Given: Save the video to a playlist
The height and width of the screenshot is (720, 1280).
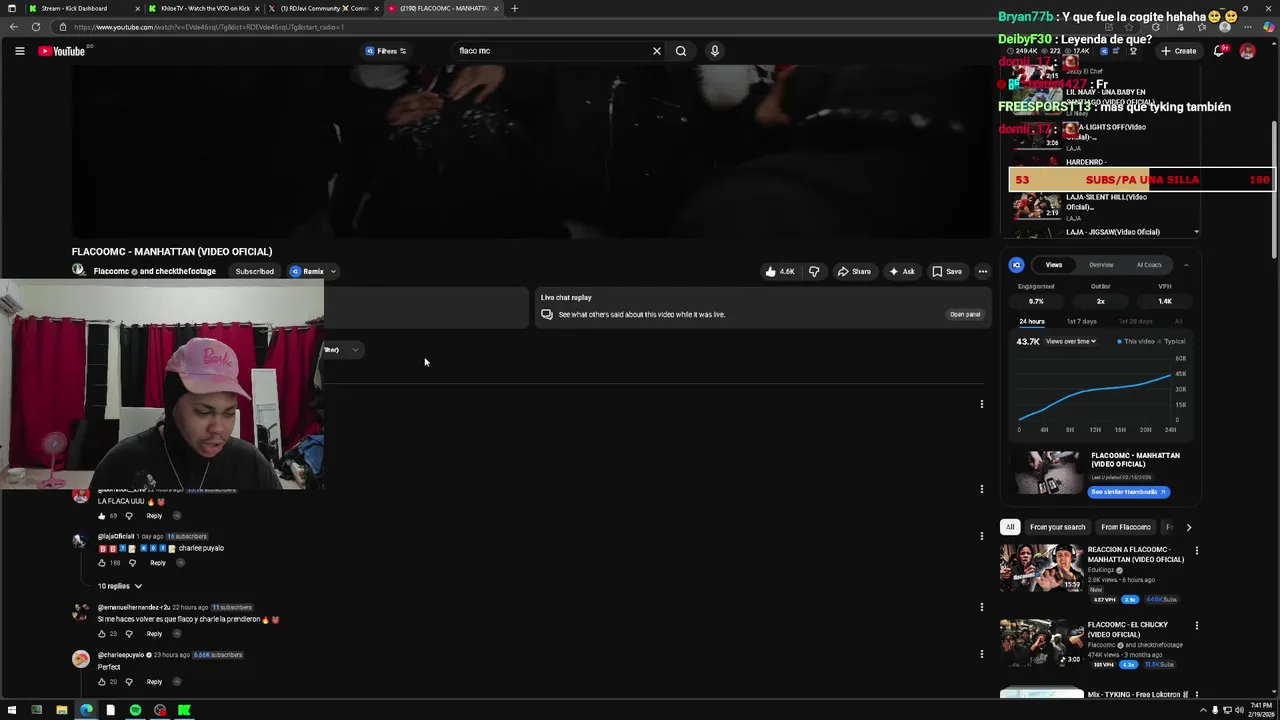Looking at the screenshot, I should point(947,271).
